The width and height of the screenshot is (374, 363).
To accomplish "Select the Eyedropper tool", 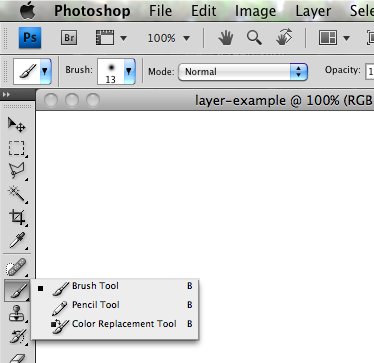I will 17,240.
